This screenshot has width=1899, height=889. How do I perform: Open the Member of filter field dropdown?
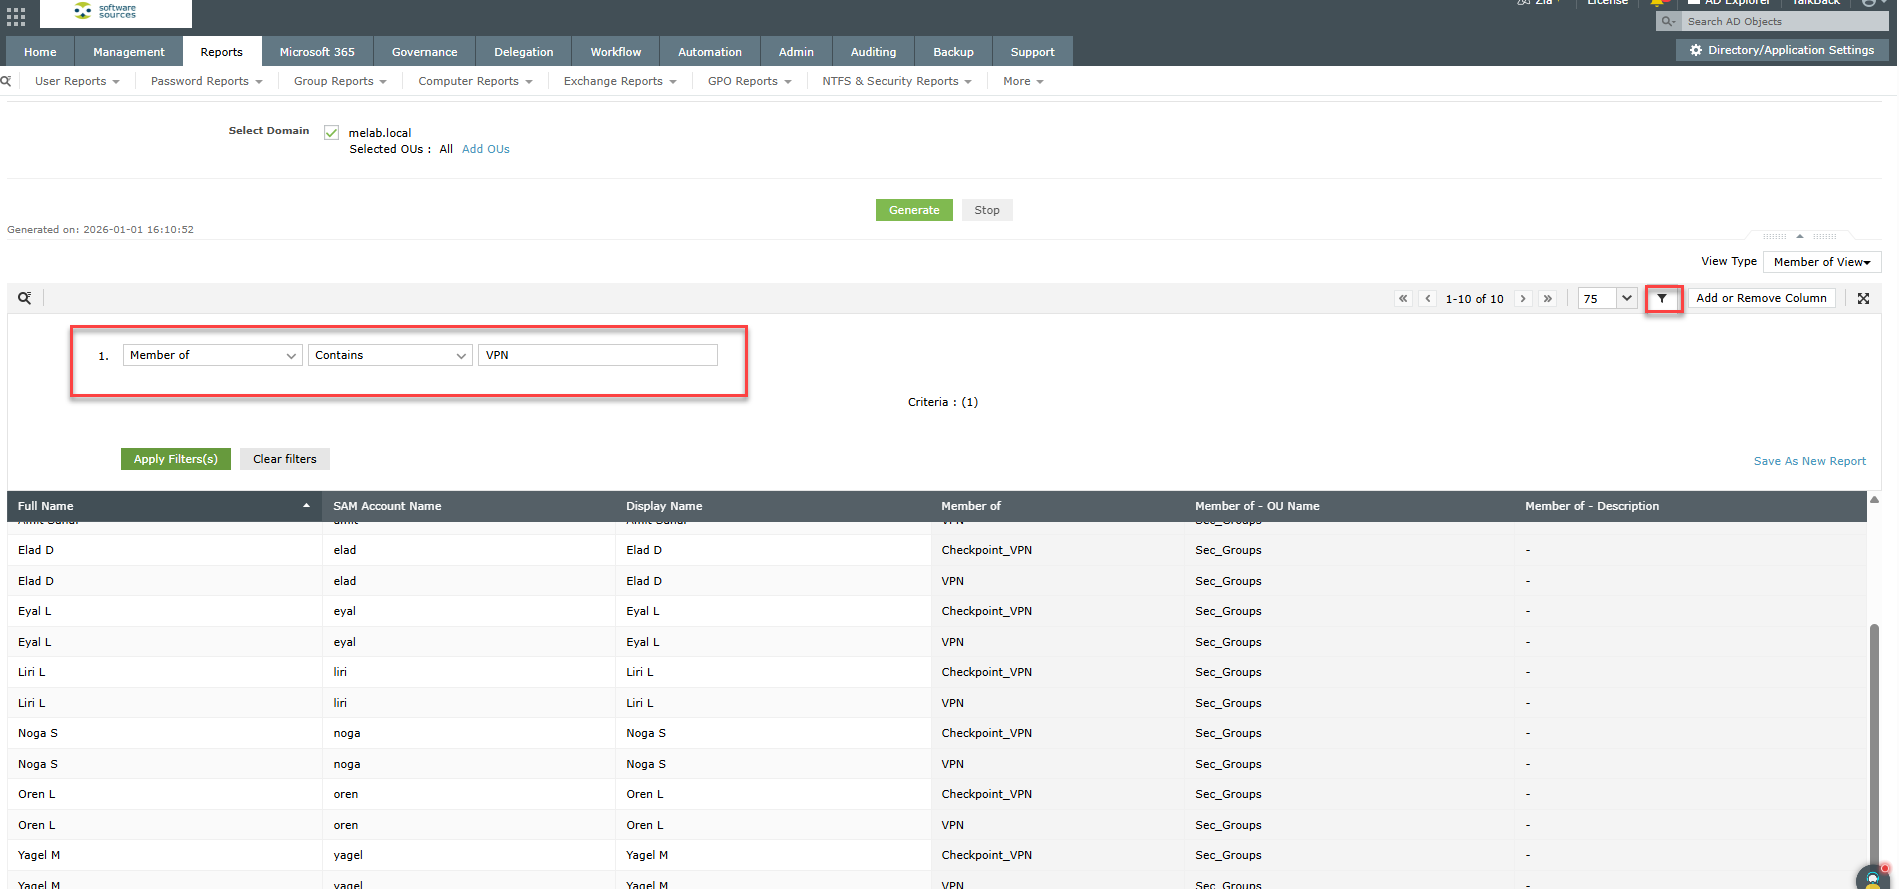coord(212,355)
